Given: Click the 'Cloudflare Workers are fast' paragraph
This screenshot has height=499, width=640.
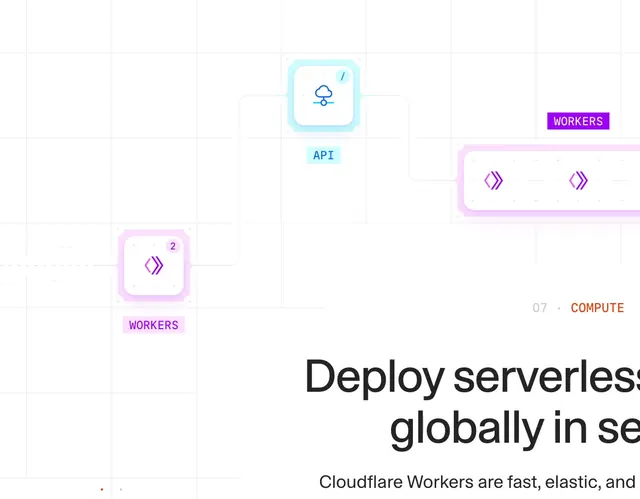Looking at the screenshot, I should (480, 482).
